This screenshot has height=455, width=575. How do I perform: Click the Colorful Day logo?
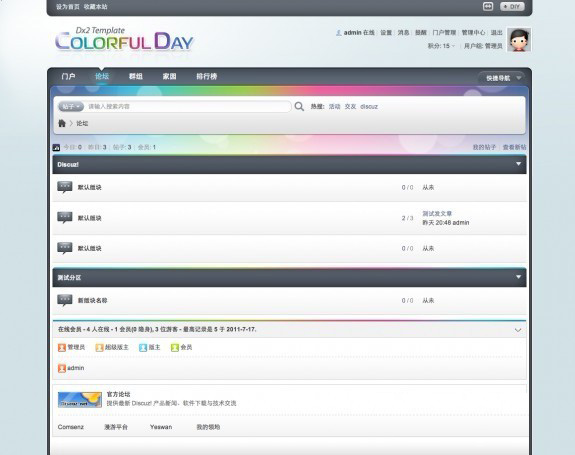click(x=124, y=39)
